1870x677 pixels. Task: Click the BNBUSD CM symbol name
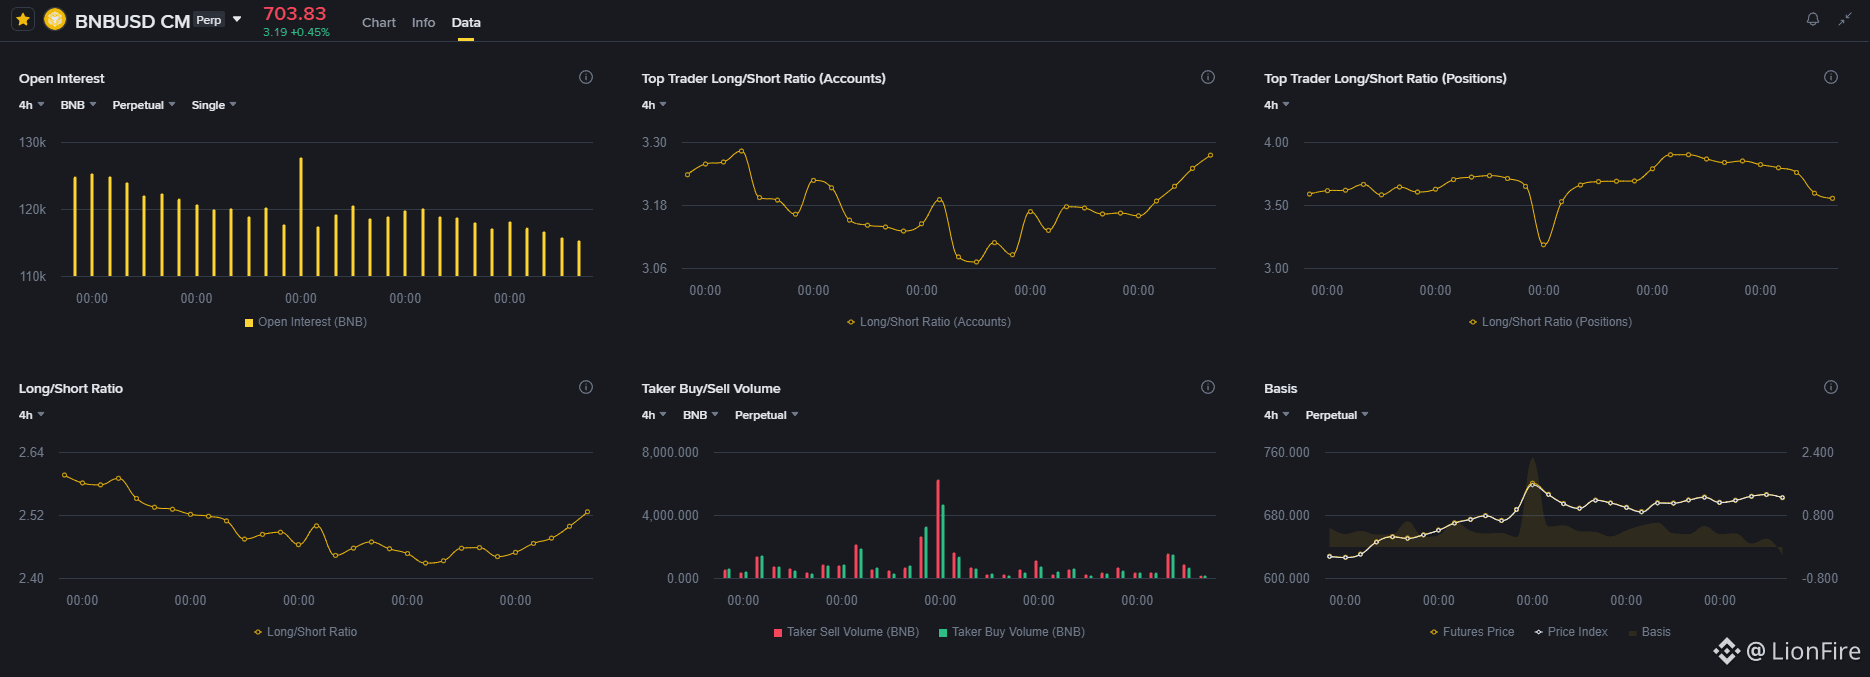(x=132, y=21)
